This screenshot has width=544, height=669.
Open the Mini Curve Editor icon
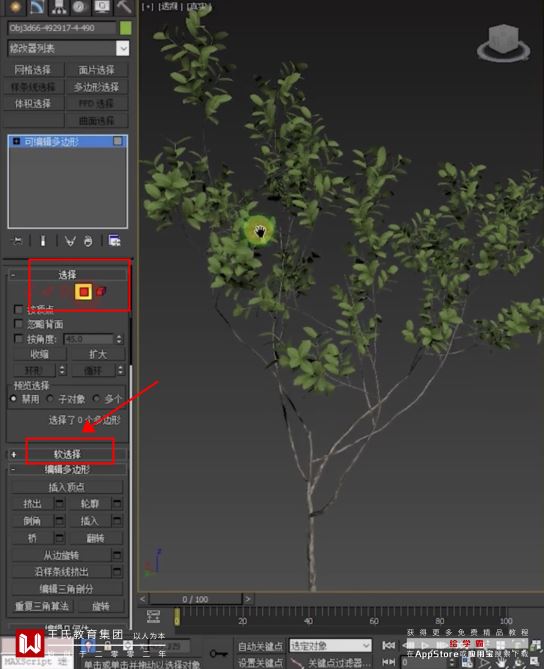tap(153, 617)
